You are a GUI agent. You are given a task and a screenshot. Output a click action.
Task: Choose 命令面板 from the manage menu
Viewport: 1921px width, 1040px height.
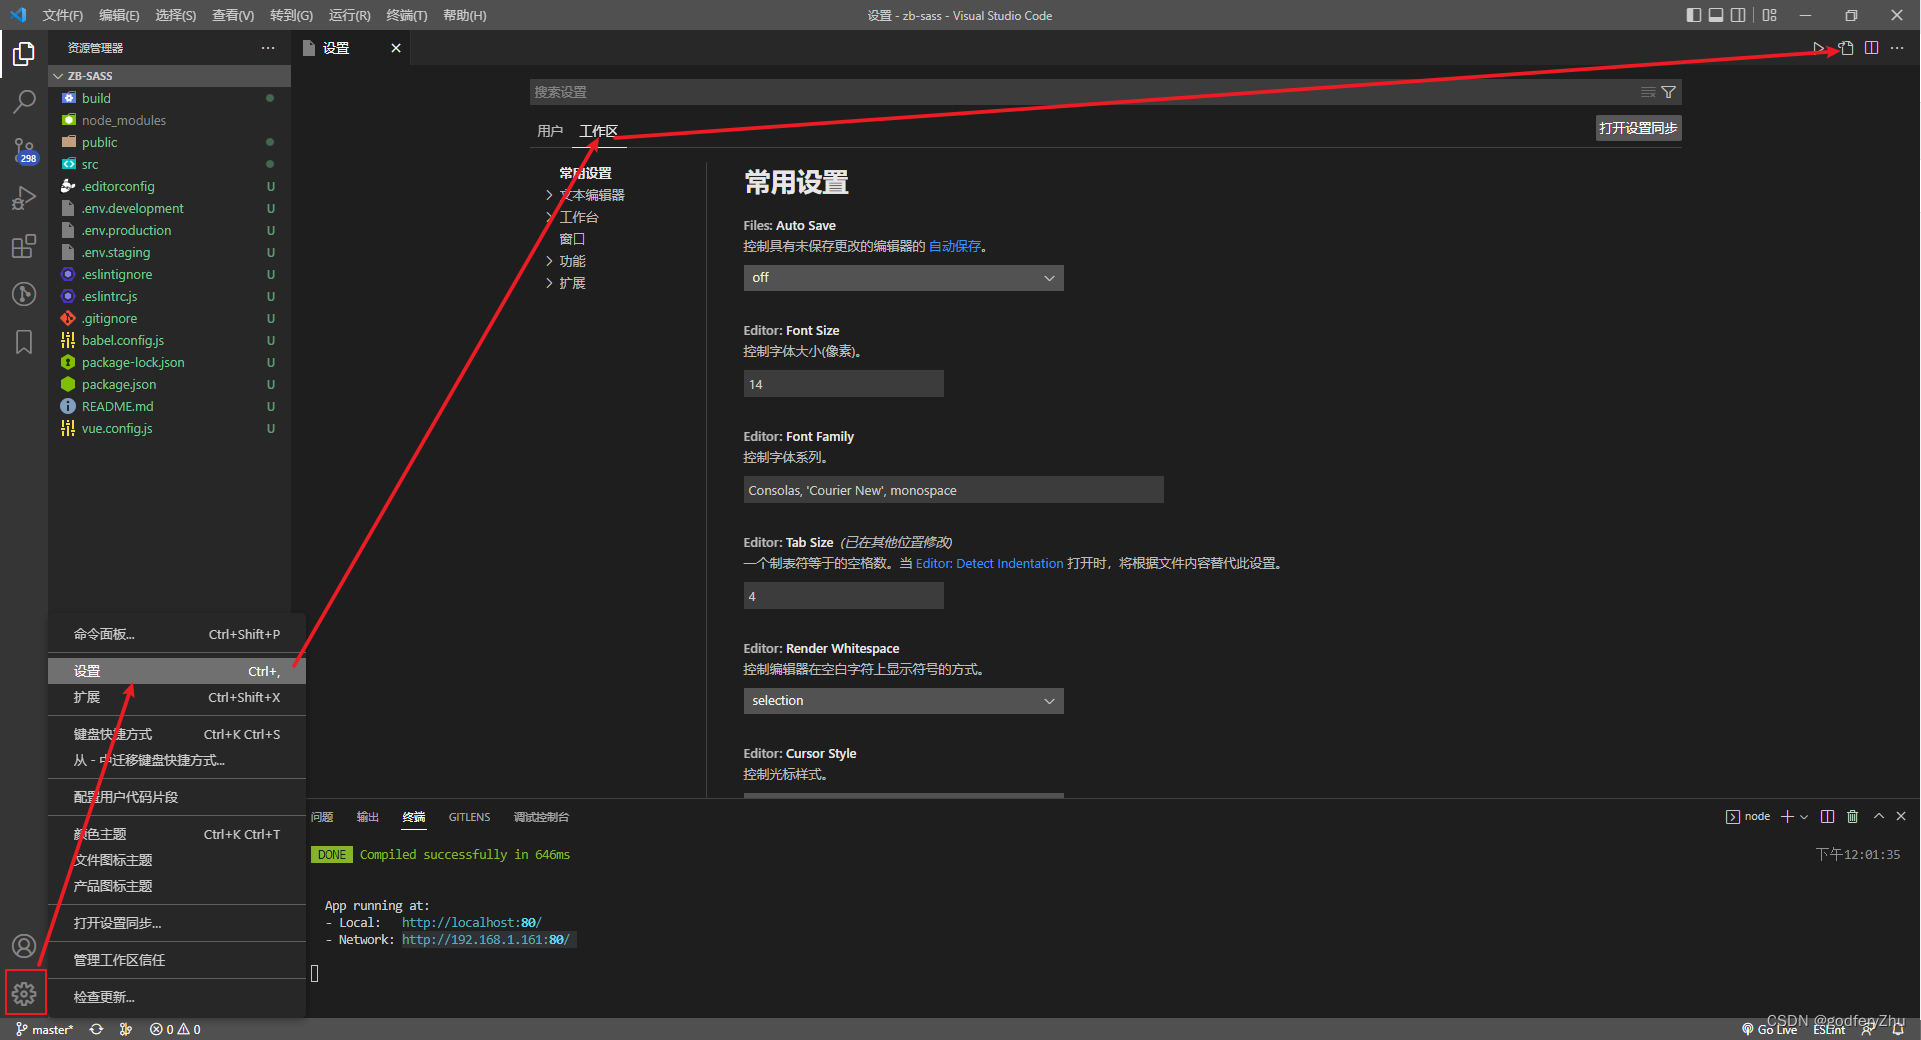tap(177, 634)
